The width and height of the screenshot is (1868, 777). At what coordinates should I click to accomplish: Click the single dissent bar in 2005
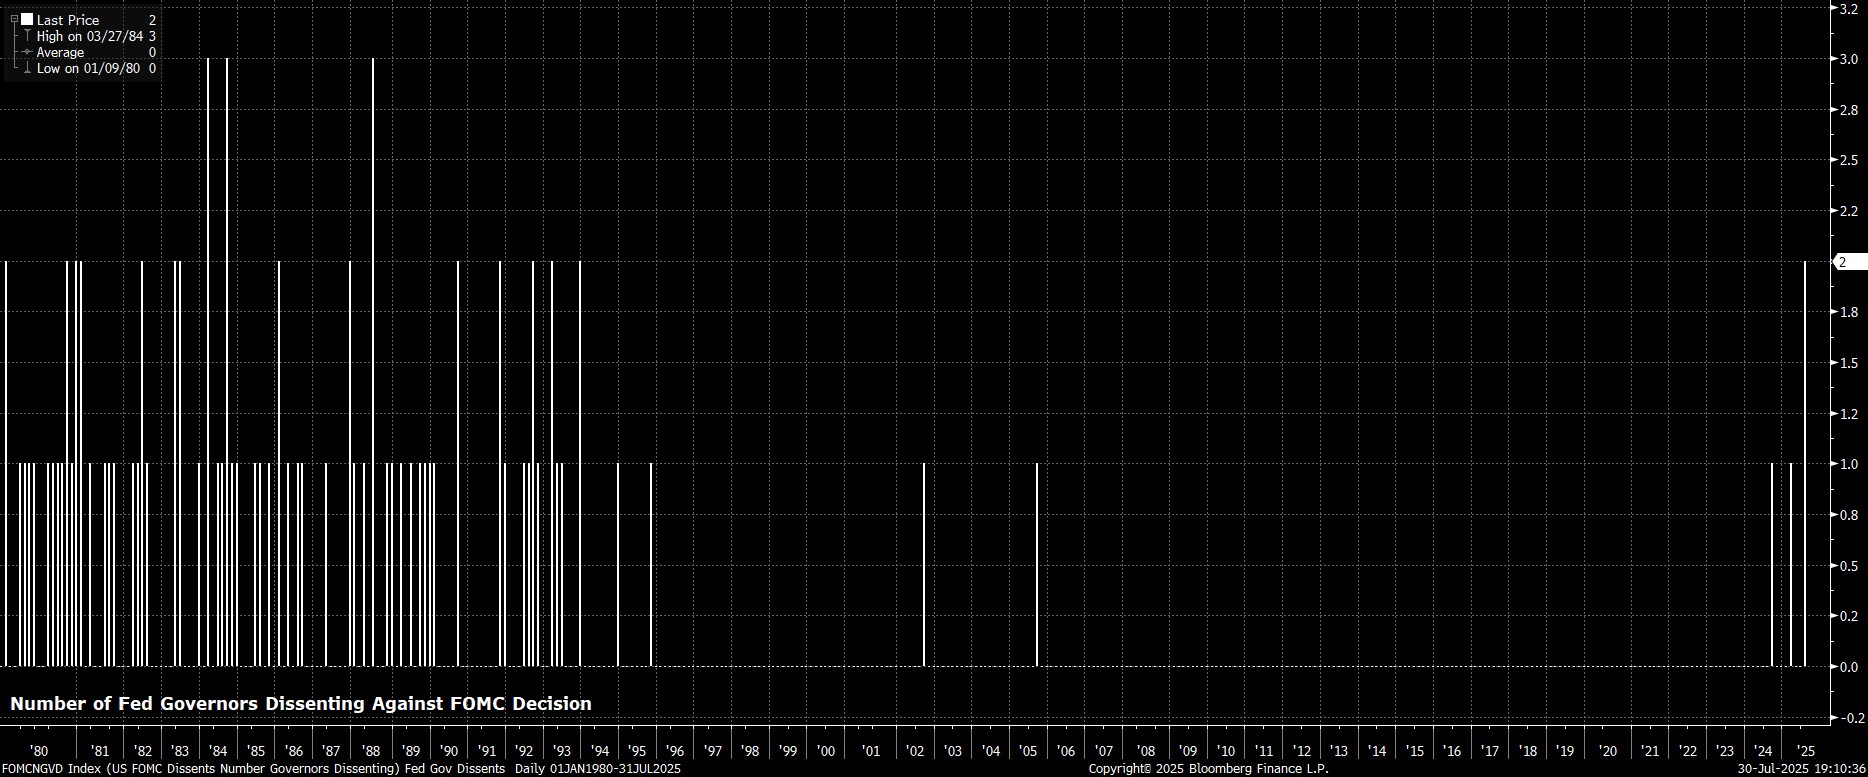[1037, 564]
